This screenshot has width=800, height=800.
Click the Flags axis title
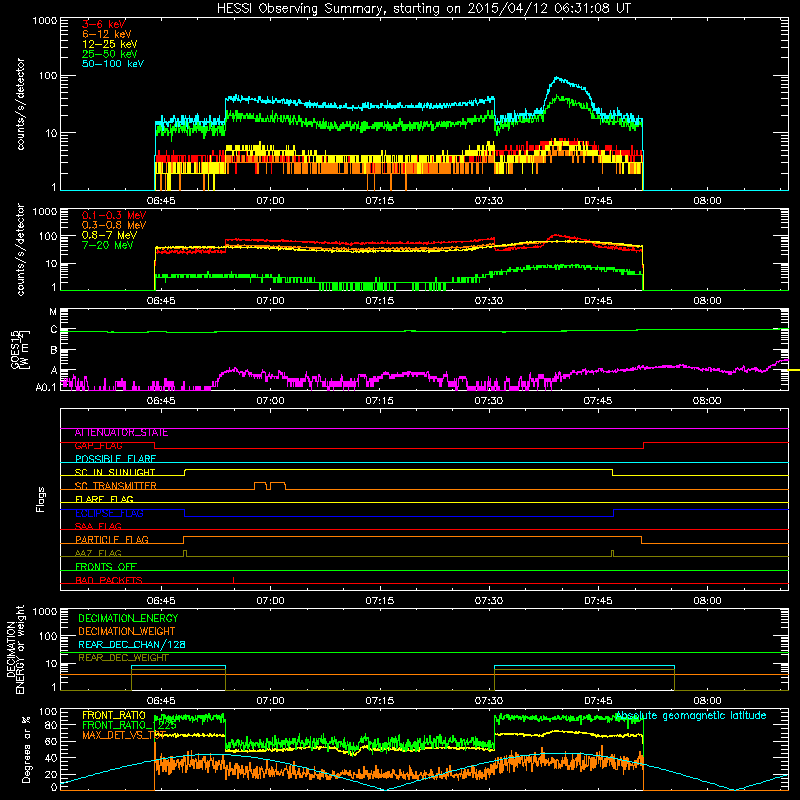[x=41, y=499]
